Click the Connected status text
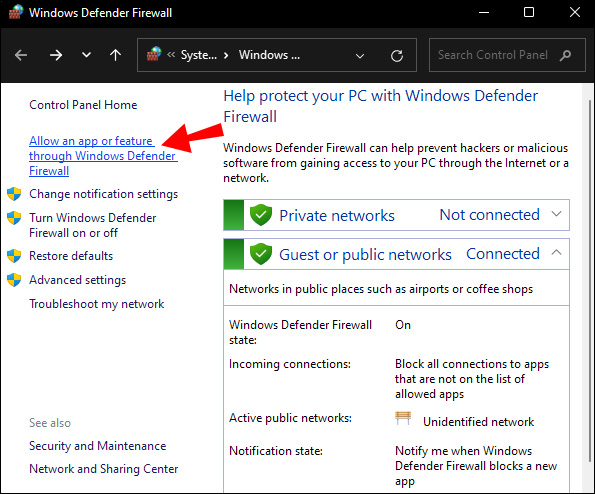The image size is (595, 494). tap(503, 254)
